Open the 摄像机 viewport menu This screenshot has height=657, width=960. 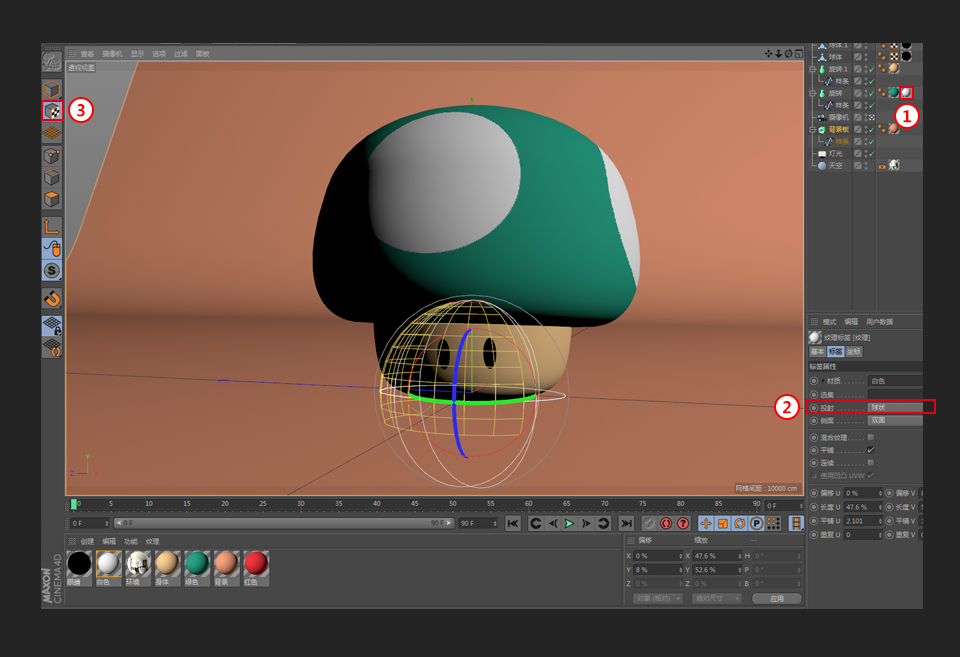(x=112, y=54)
